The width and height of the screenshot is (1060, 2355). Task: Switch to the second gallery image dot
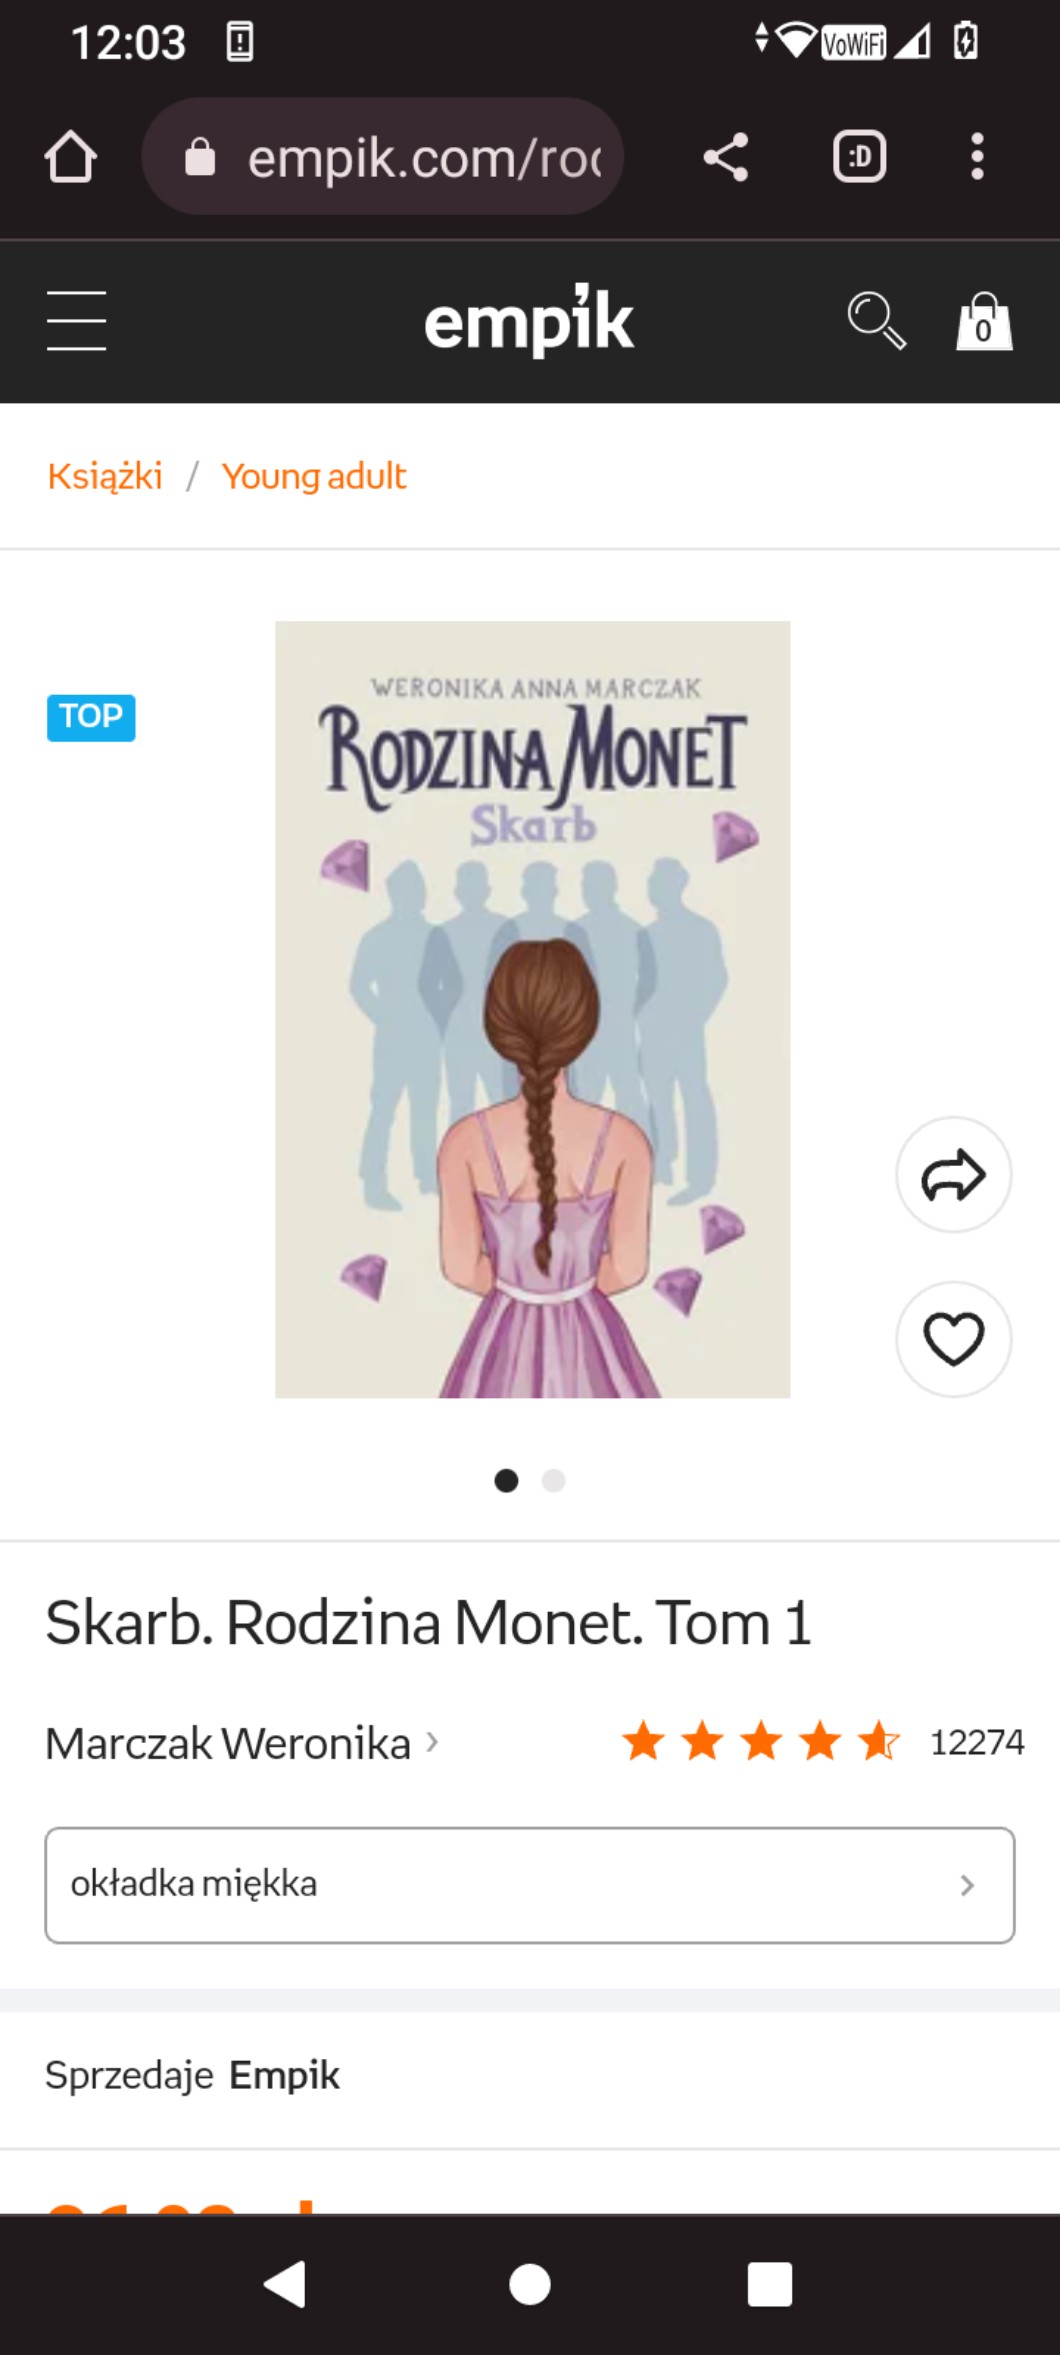[x=553, y=1480]
